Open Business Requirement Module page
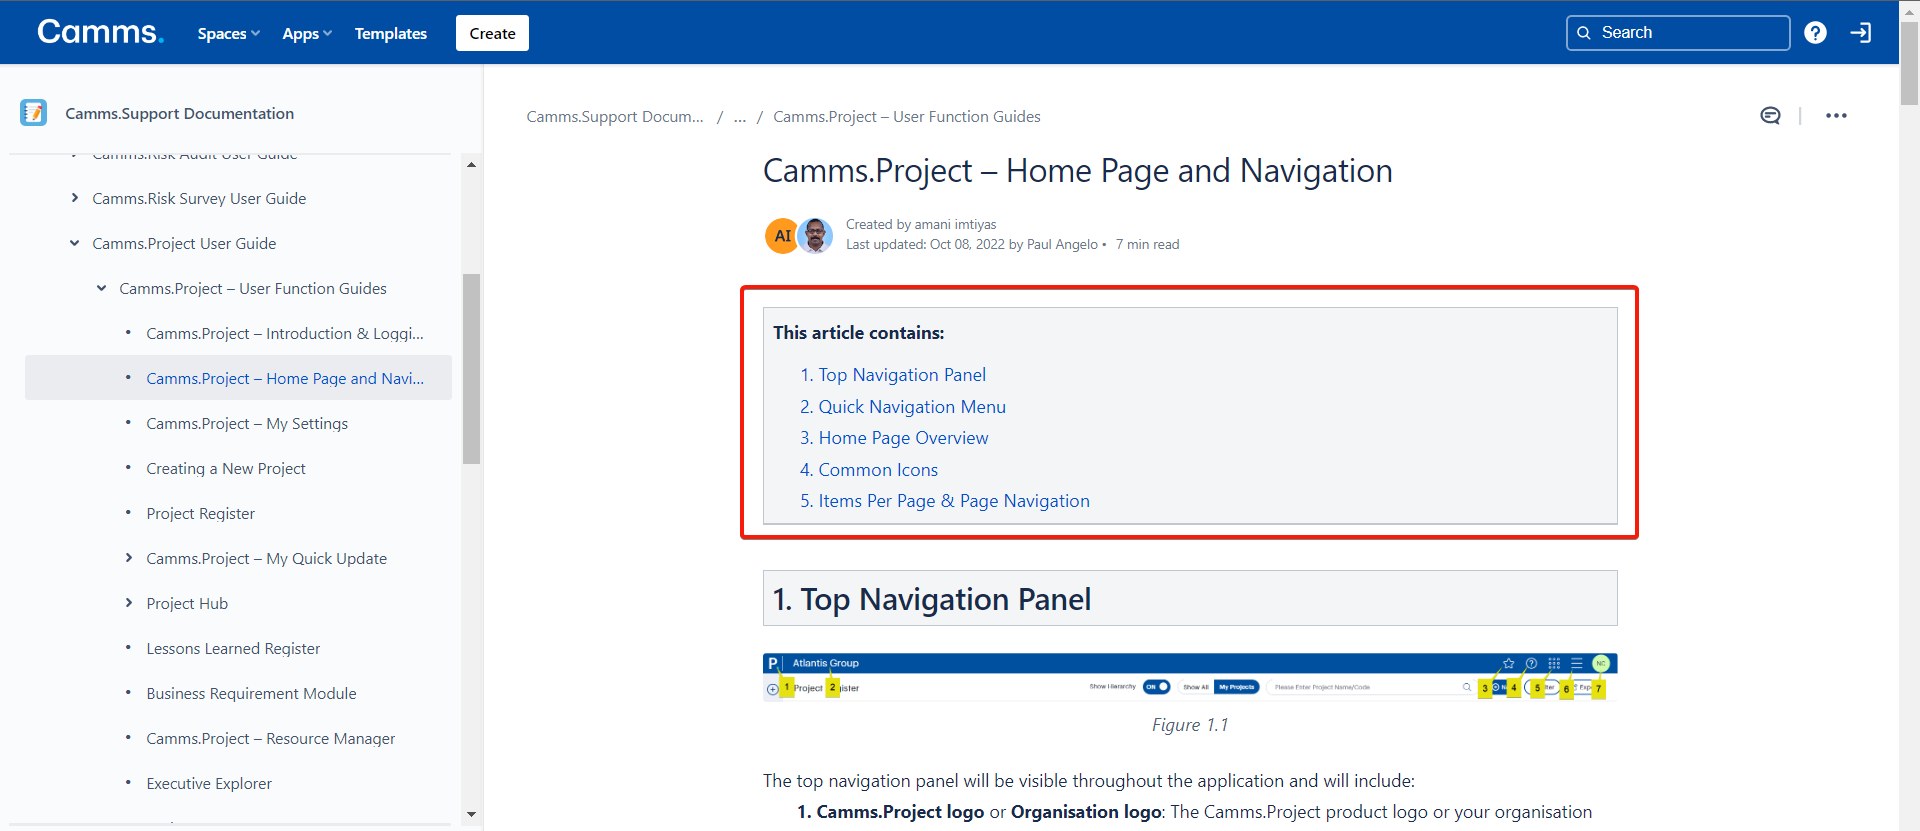 [x=251, y=693]
